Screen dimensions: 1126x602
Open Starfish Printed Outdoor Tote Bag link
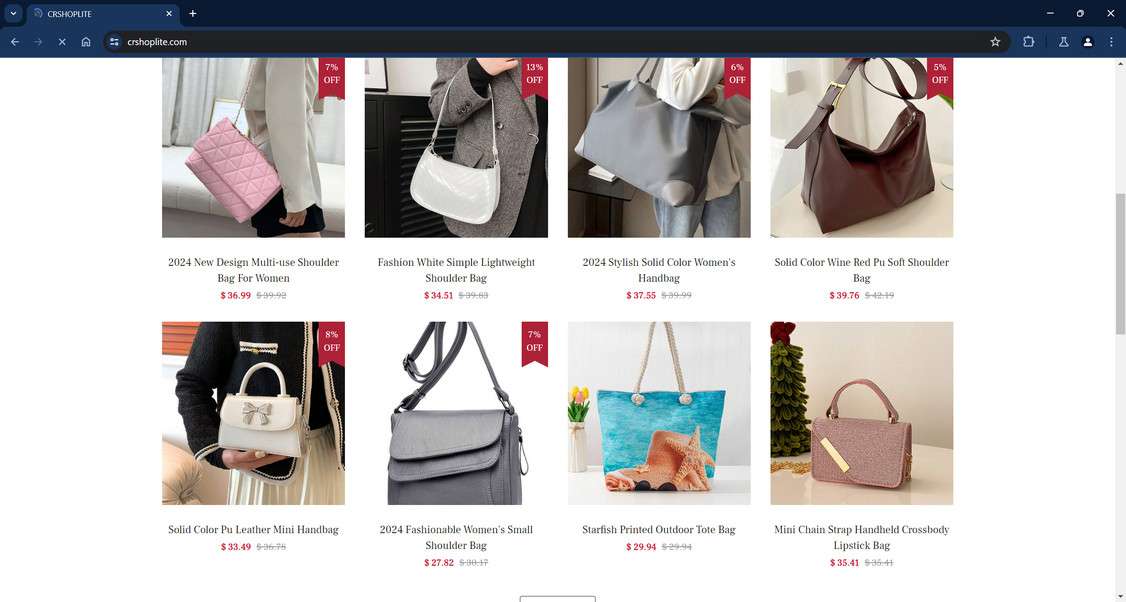coord(659,529)
